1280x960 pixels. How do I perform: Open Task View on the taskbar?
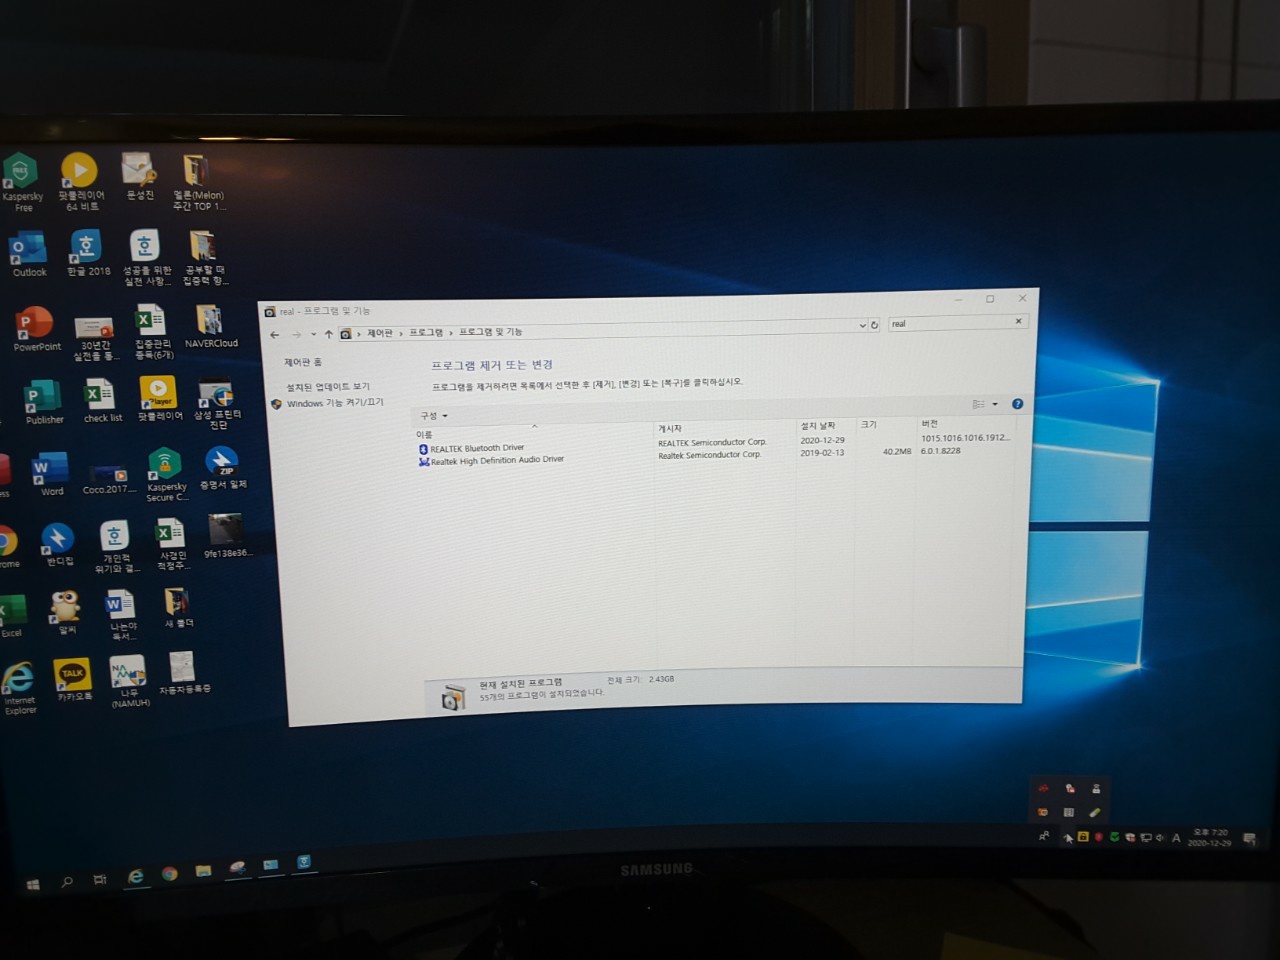point(100,880)
